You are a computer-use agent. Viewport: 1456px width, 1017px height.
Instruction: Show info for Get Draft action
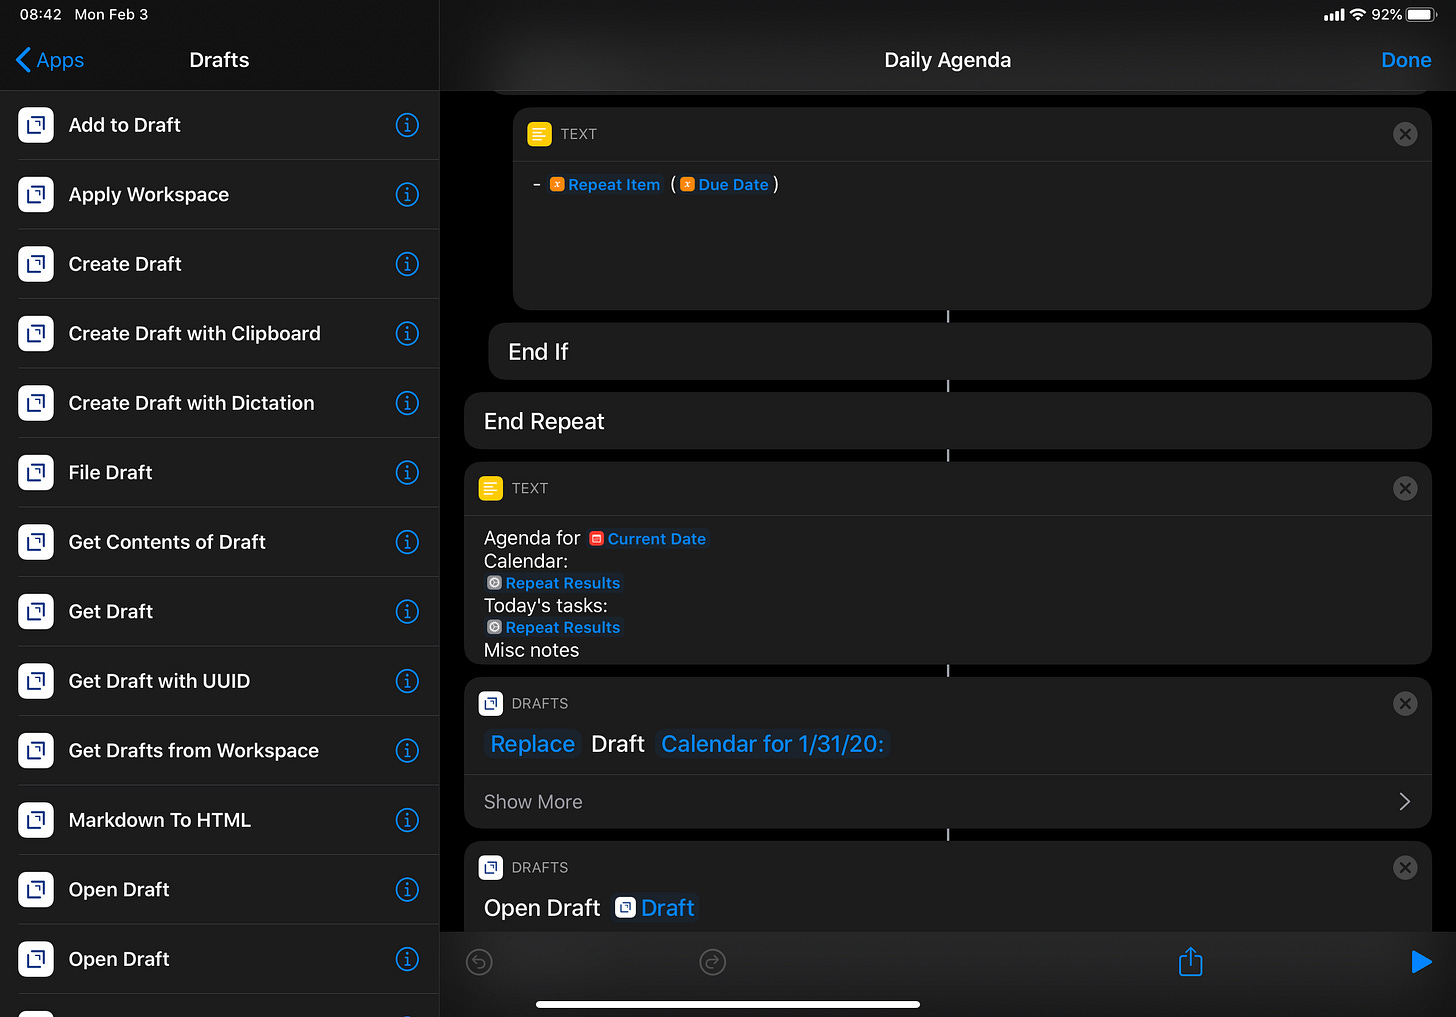tap(407, 611)
